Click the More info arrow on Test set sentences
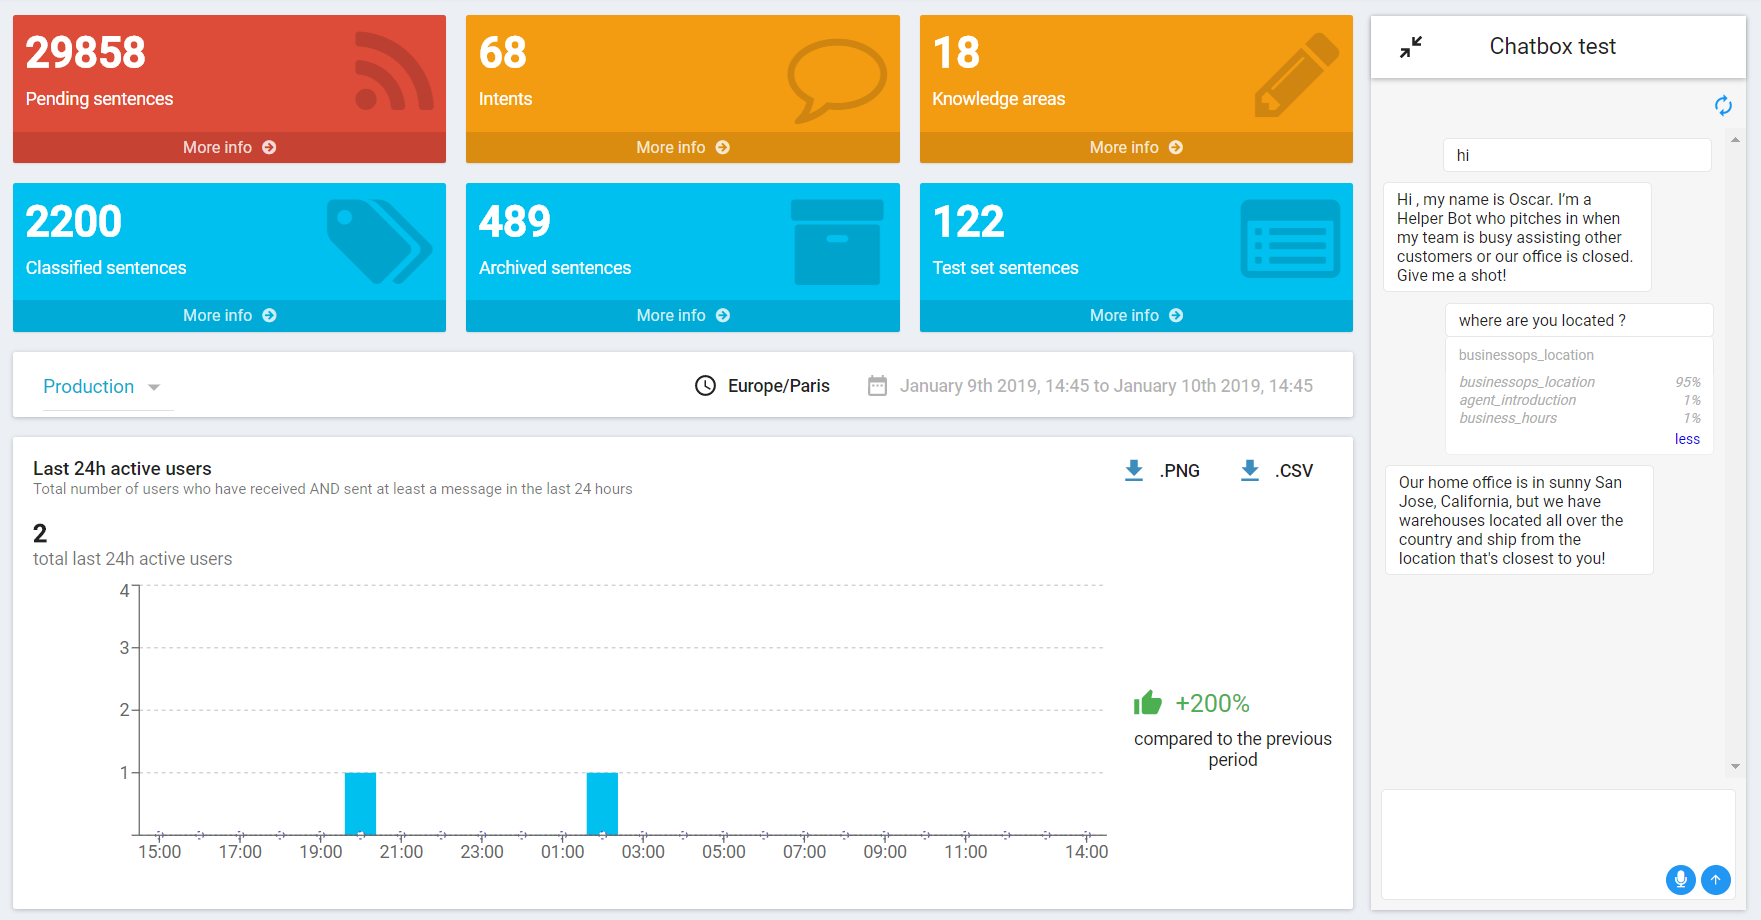Viewport: 1761px width, 920px height. (1176, 315)
